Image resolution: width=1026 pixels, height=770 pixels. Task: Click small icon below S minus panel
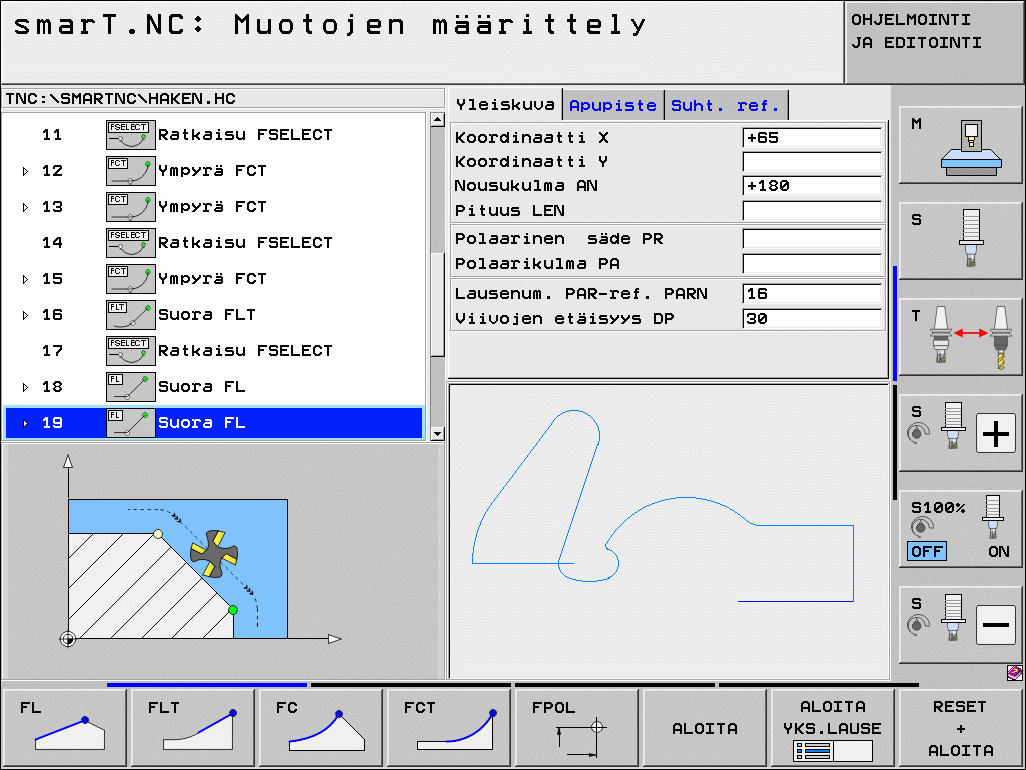click(1014, 673)
